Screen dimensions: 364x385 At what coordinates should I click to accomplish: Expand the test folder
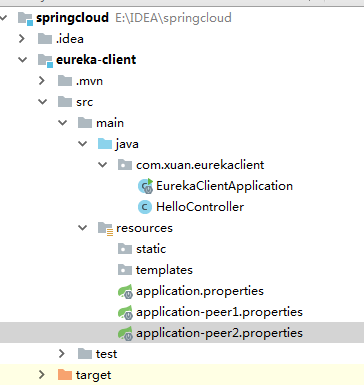62,354
